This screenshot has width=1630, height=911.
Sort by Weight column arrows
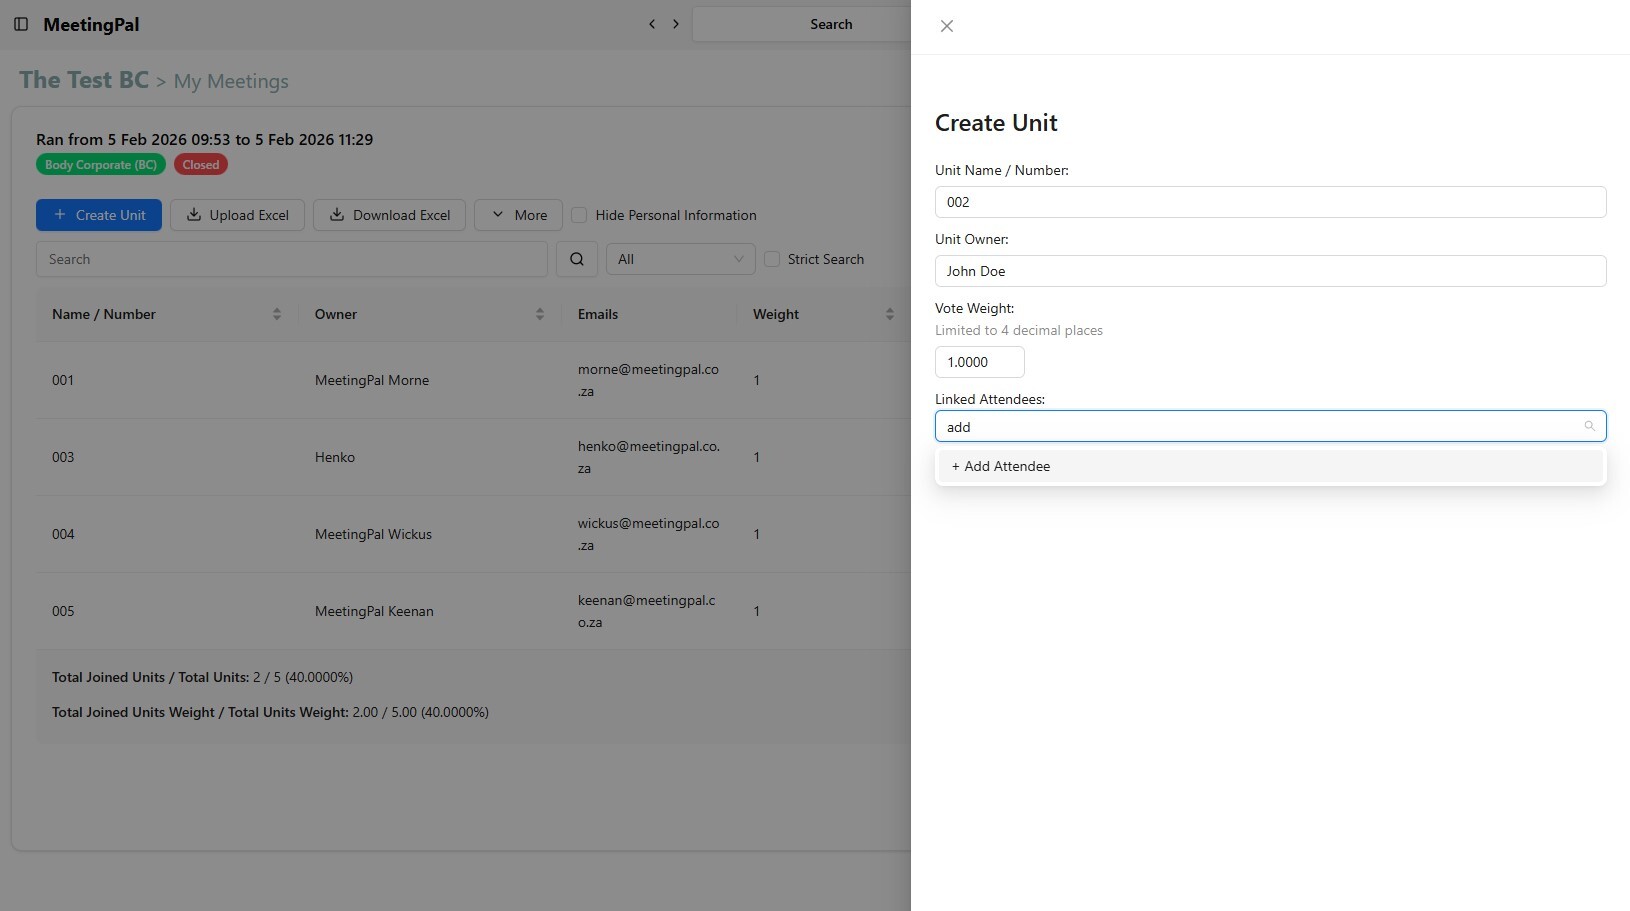point(889,314)
